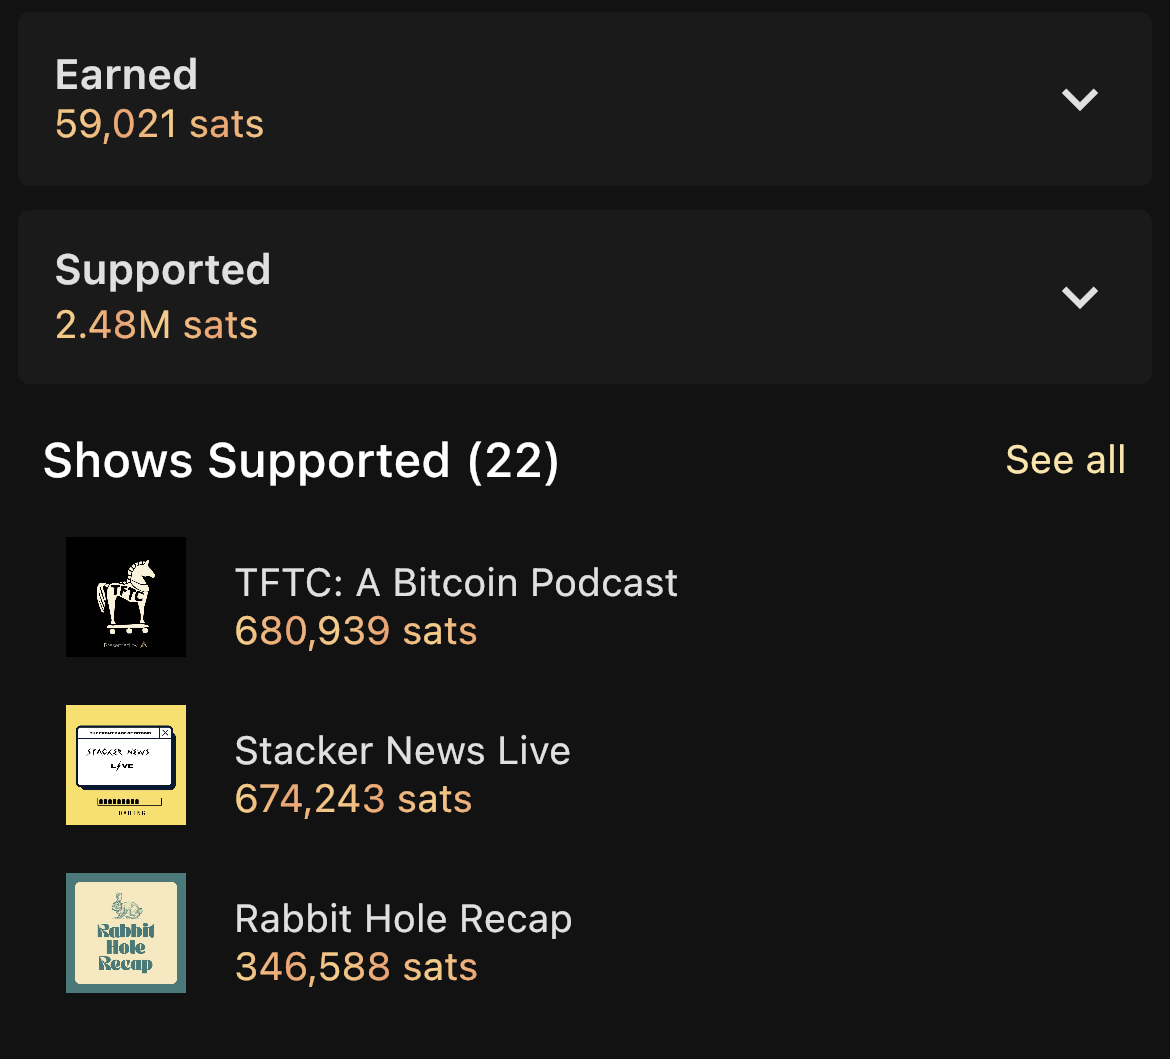Viewport: 1170px width, 1059px height.
Task: Expand the Earned section chevron
Action: (x=1080, y=99)
